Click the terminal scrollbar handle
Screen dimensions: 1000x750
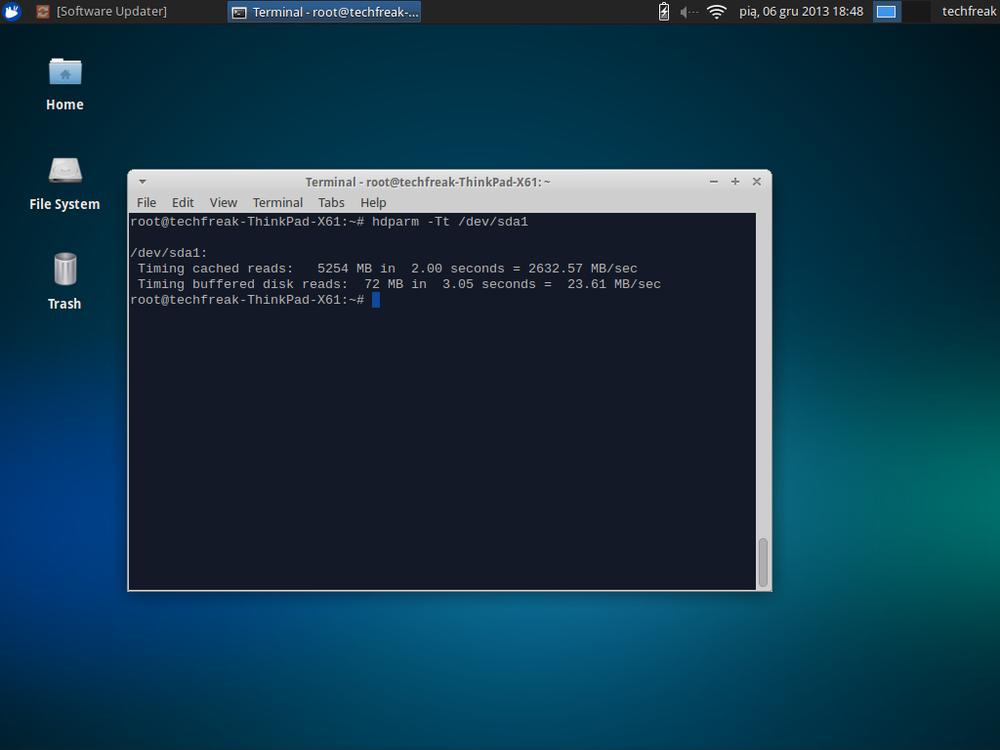(x=763, y=562)
